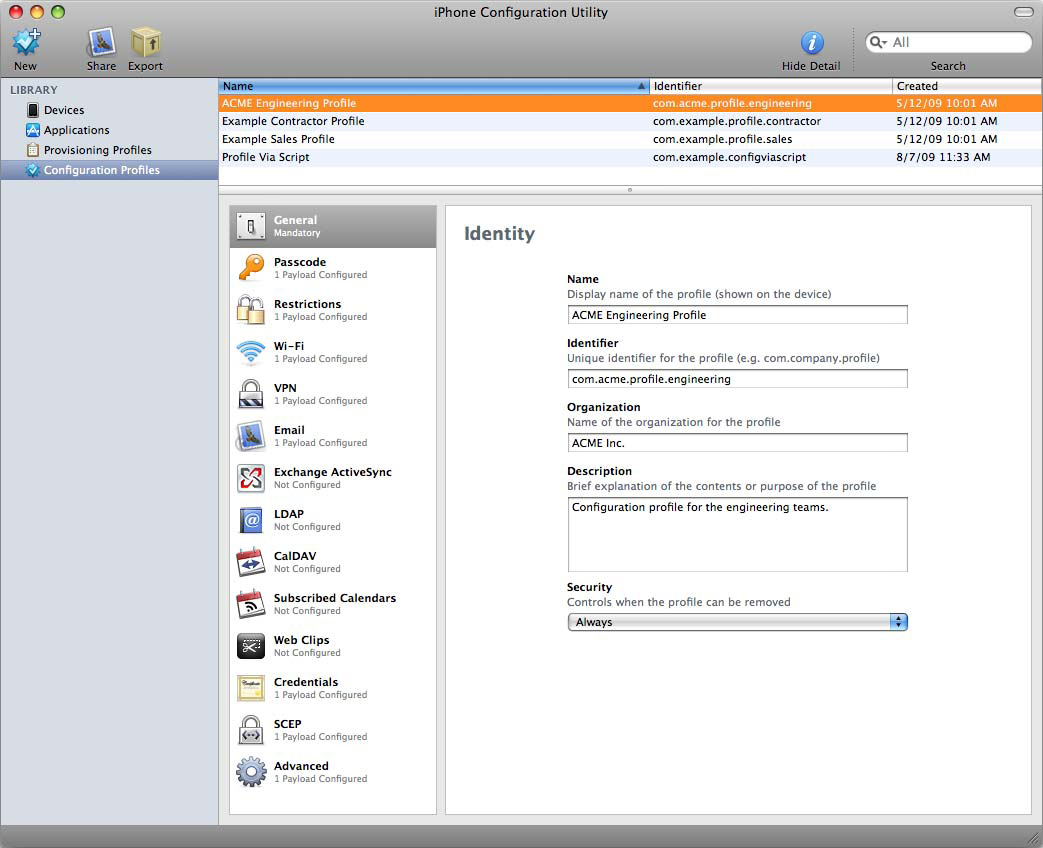Viewport: 1043px width, 848px height.
Task: Click the com.example.profile.contractor identifier cell
Action: coord(737,121)
